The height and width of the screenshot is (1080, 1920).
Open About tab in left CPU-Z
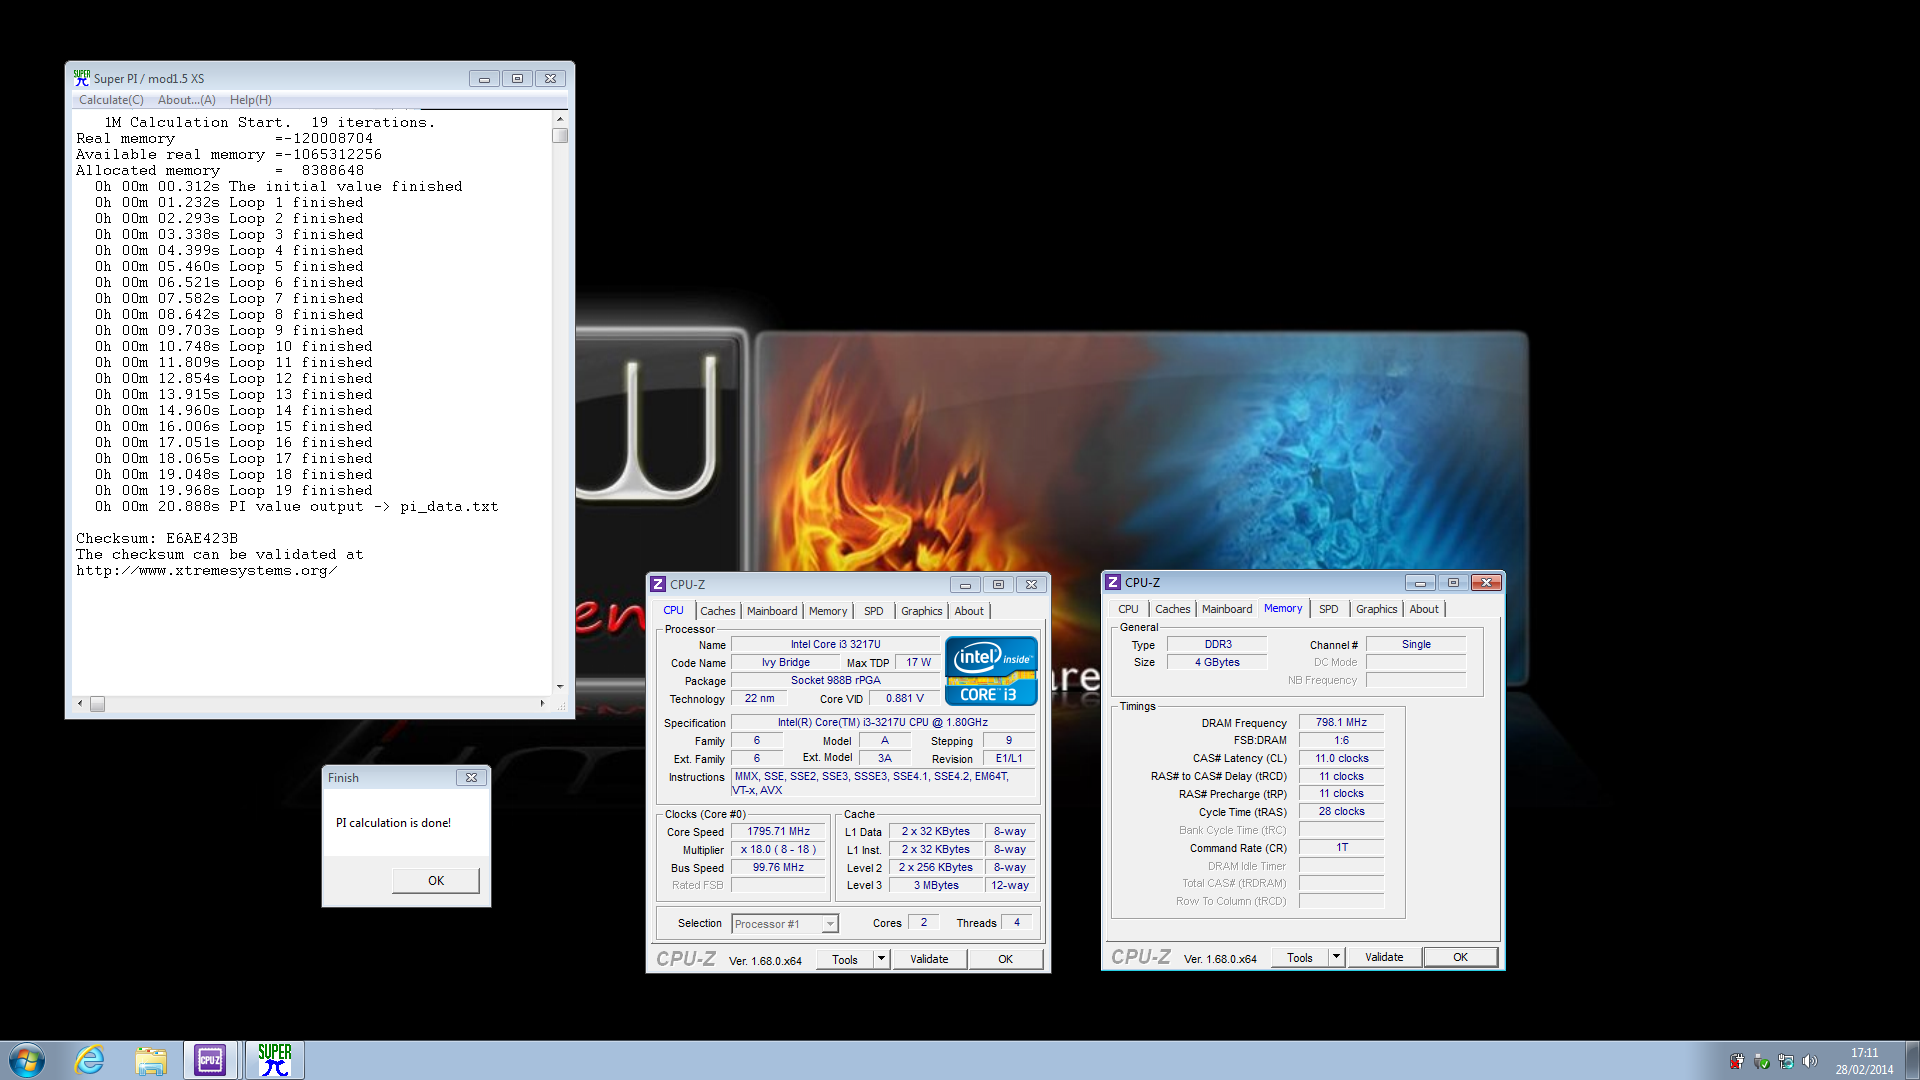[x=969, y=611]
